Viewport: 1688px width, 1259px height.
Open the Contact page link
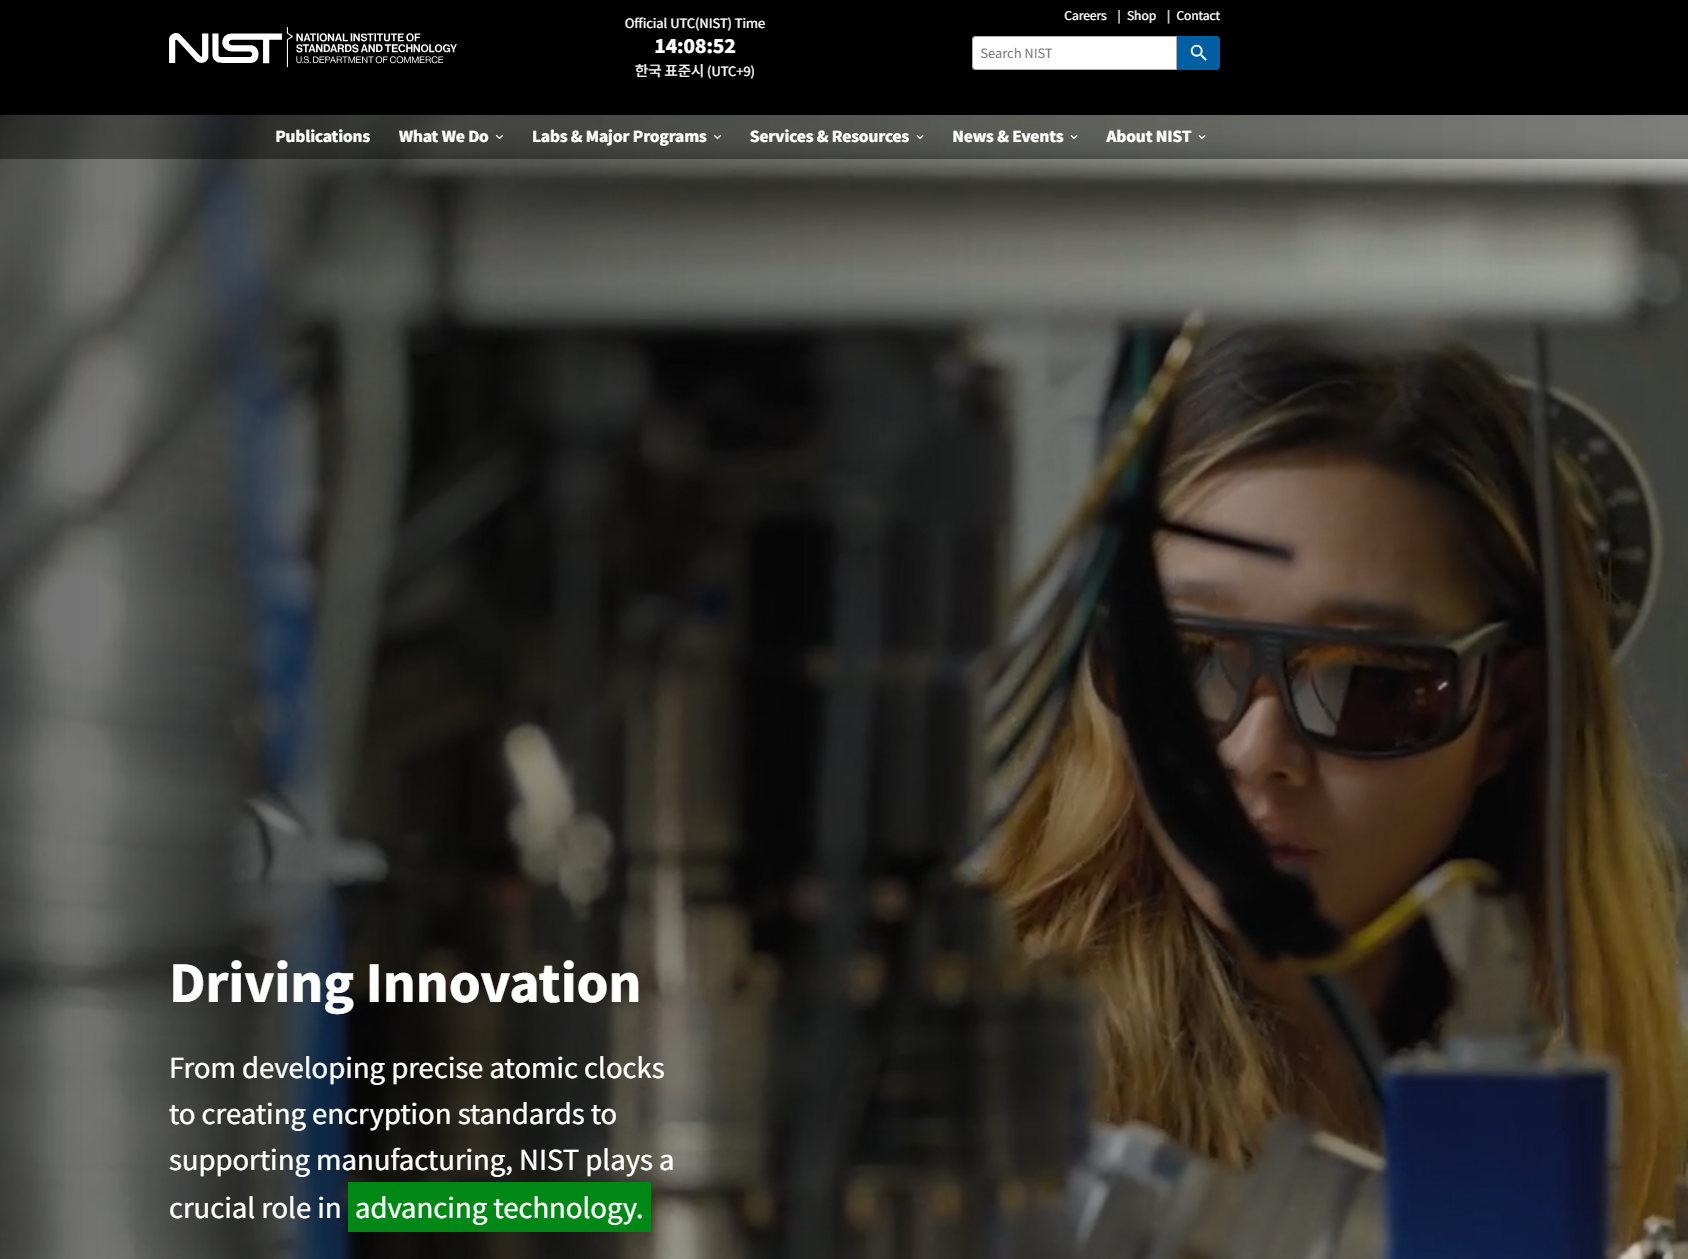click(1197, 16)
